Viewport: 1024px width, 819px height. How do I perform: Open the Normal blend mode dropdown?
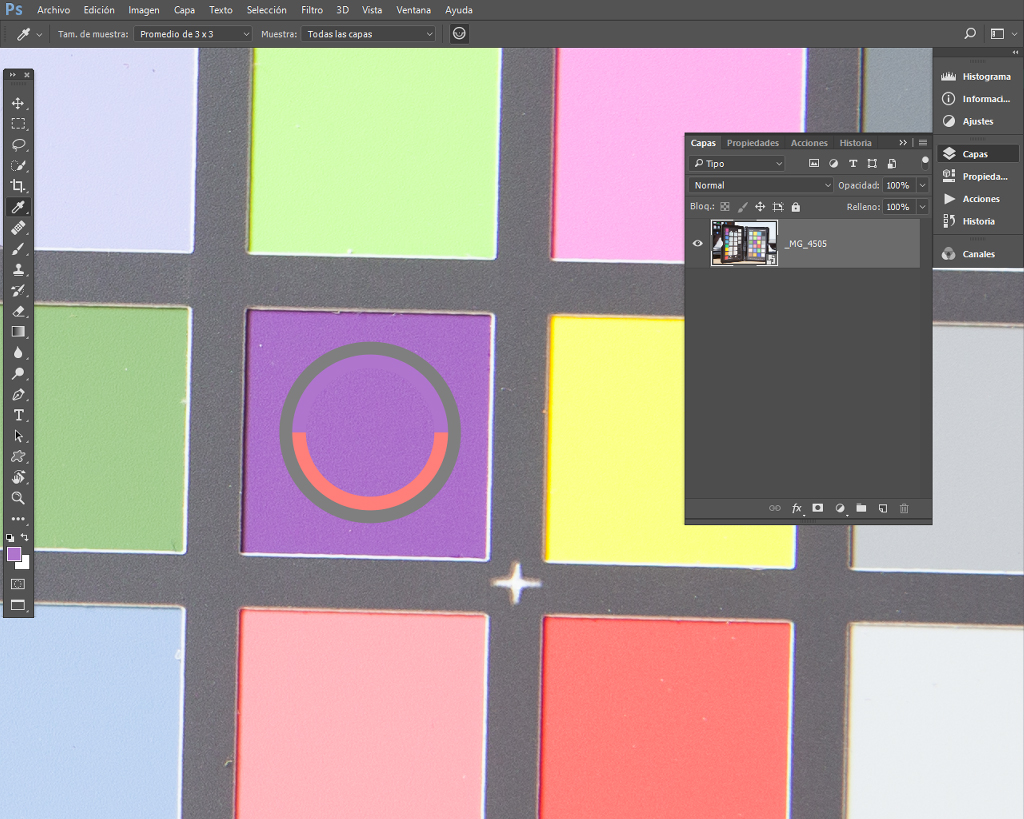tap(761, 185)
